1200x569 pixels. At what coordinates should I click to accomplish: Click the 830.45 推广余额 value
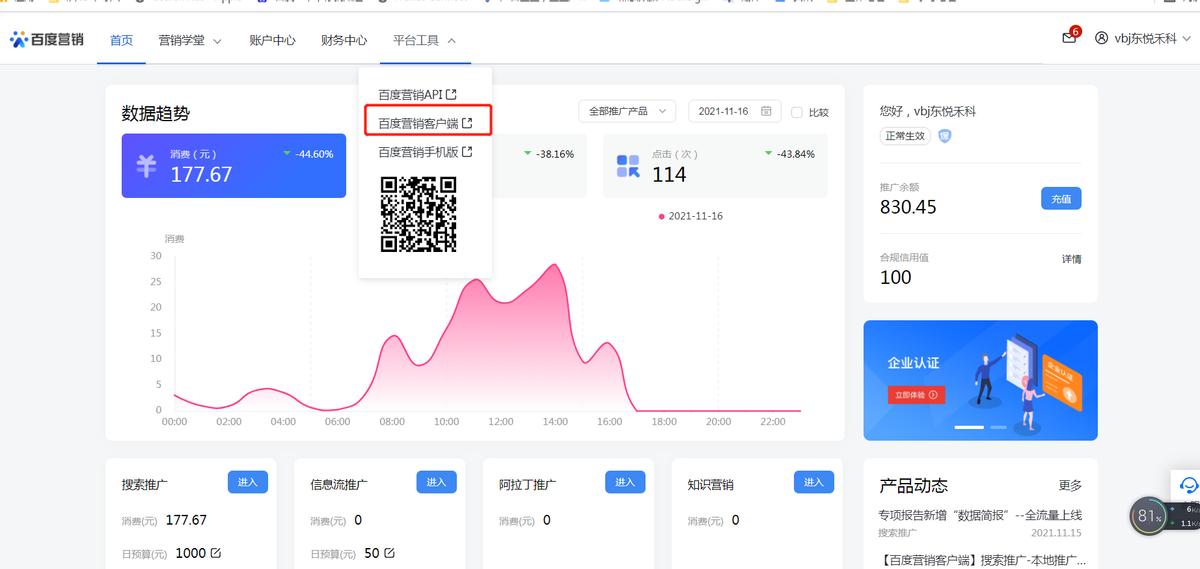point(908,207)
